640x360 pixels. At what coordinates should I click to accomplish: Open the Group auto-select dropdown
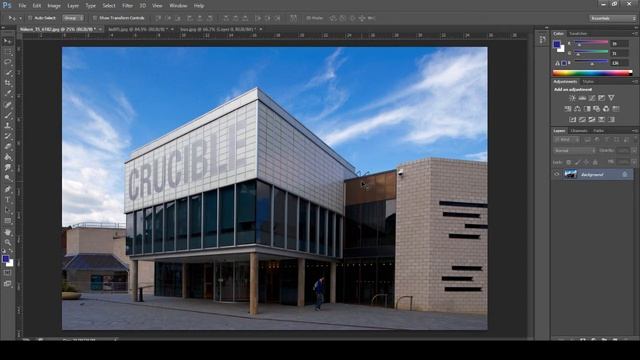click(73, 18)
